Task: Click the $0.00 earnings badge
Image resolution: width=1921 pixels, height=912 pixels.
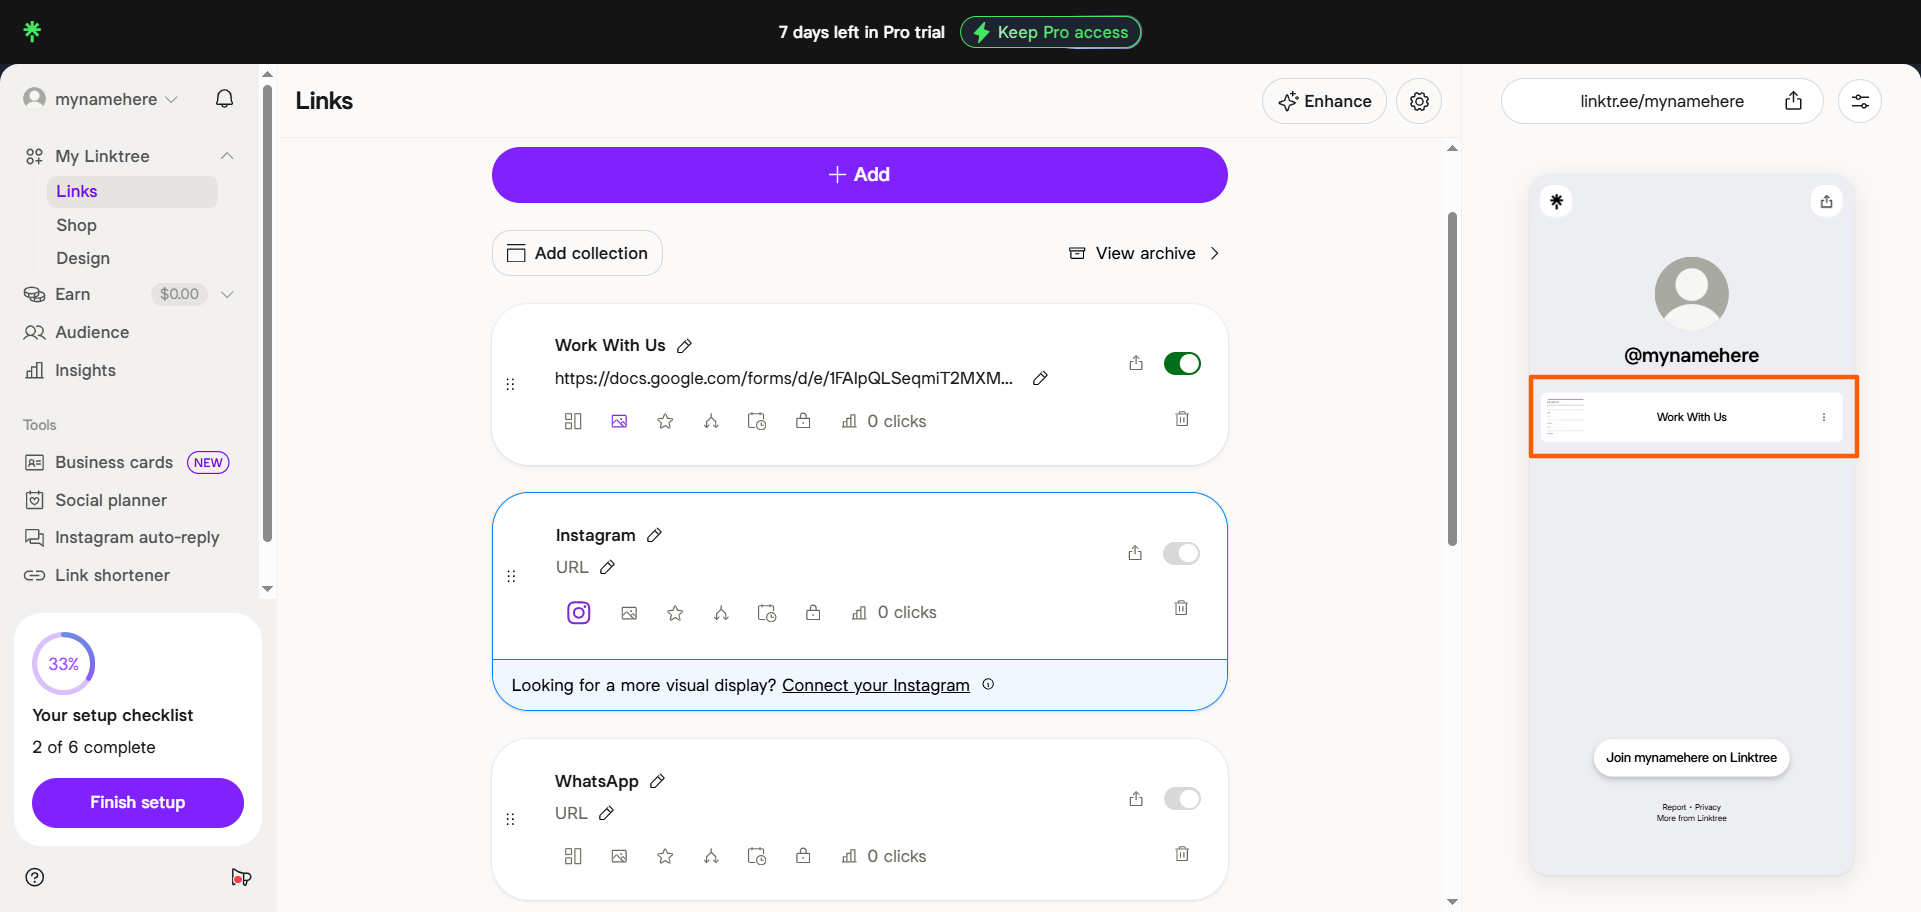Action: pos(179,294)
